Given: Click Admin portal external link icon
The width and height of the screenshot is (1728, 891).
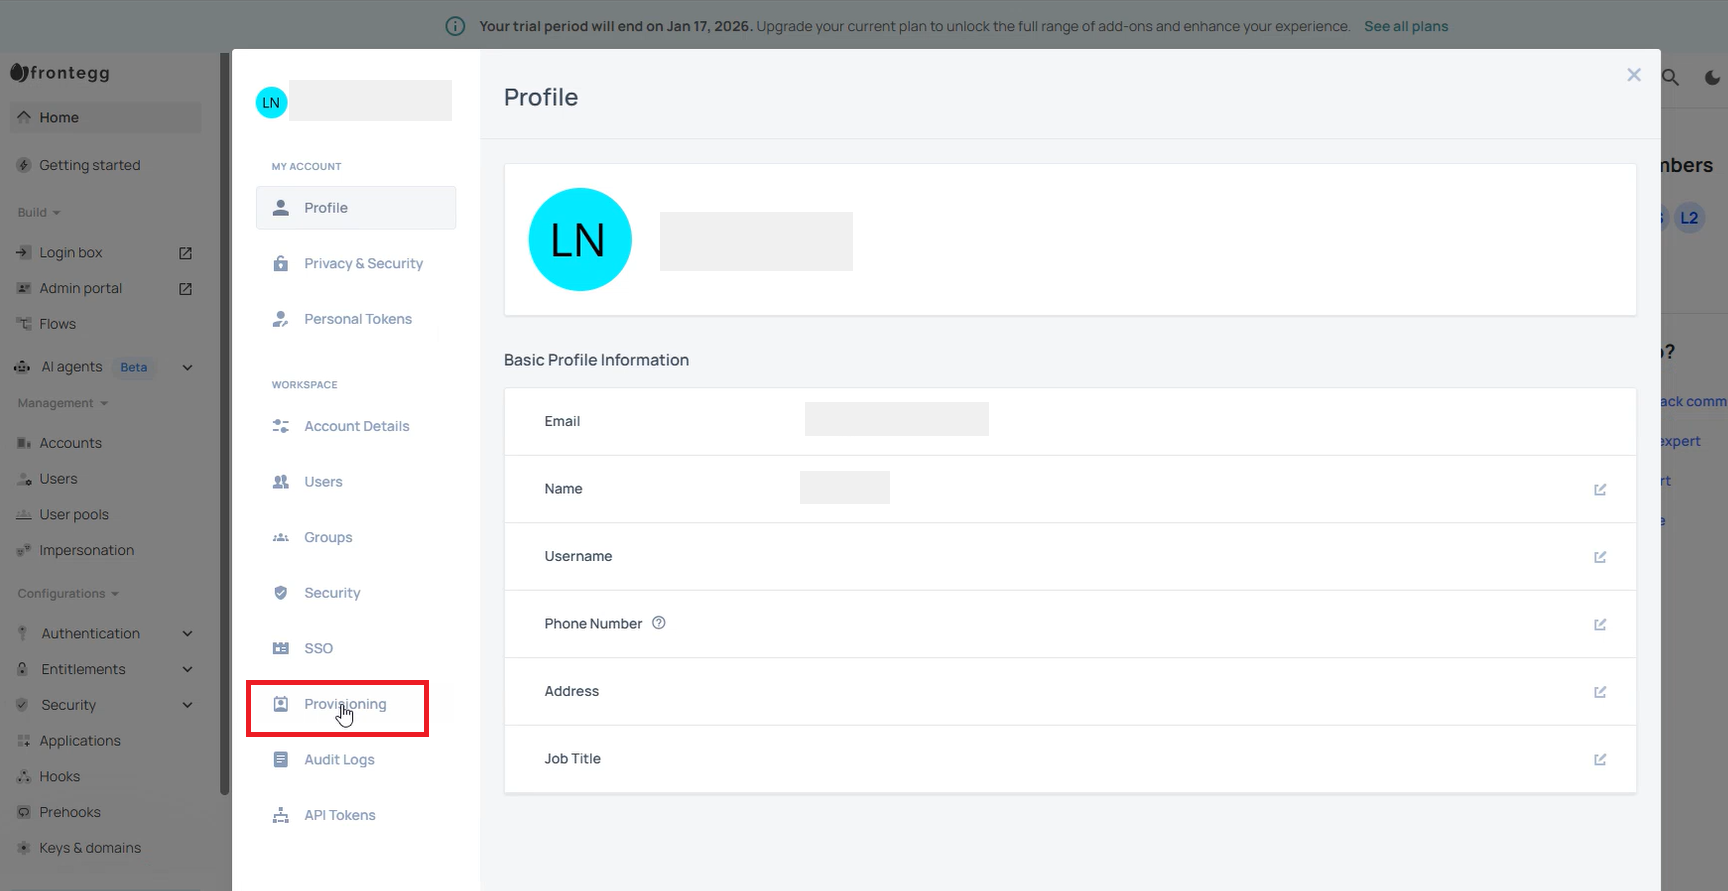Looking at the screenshot, I should click(185, 289).
